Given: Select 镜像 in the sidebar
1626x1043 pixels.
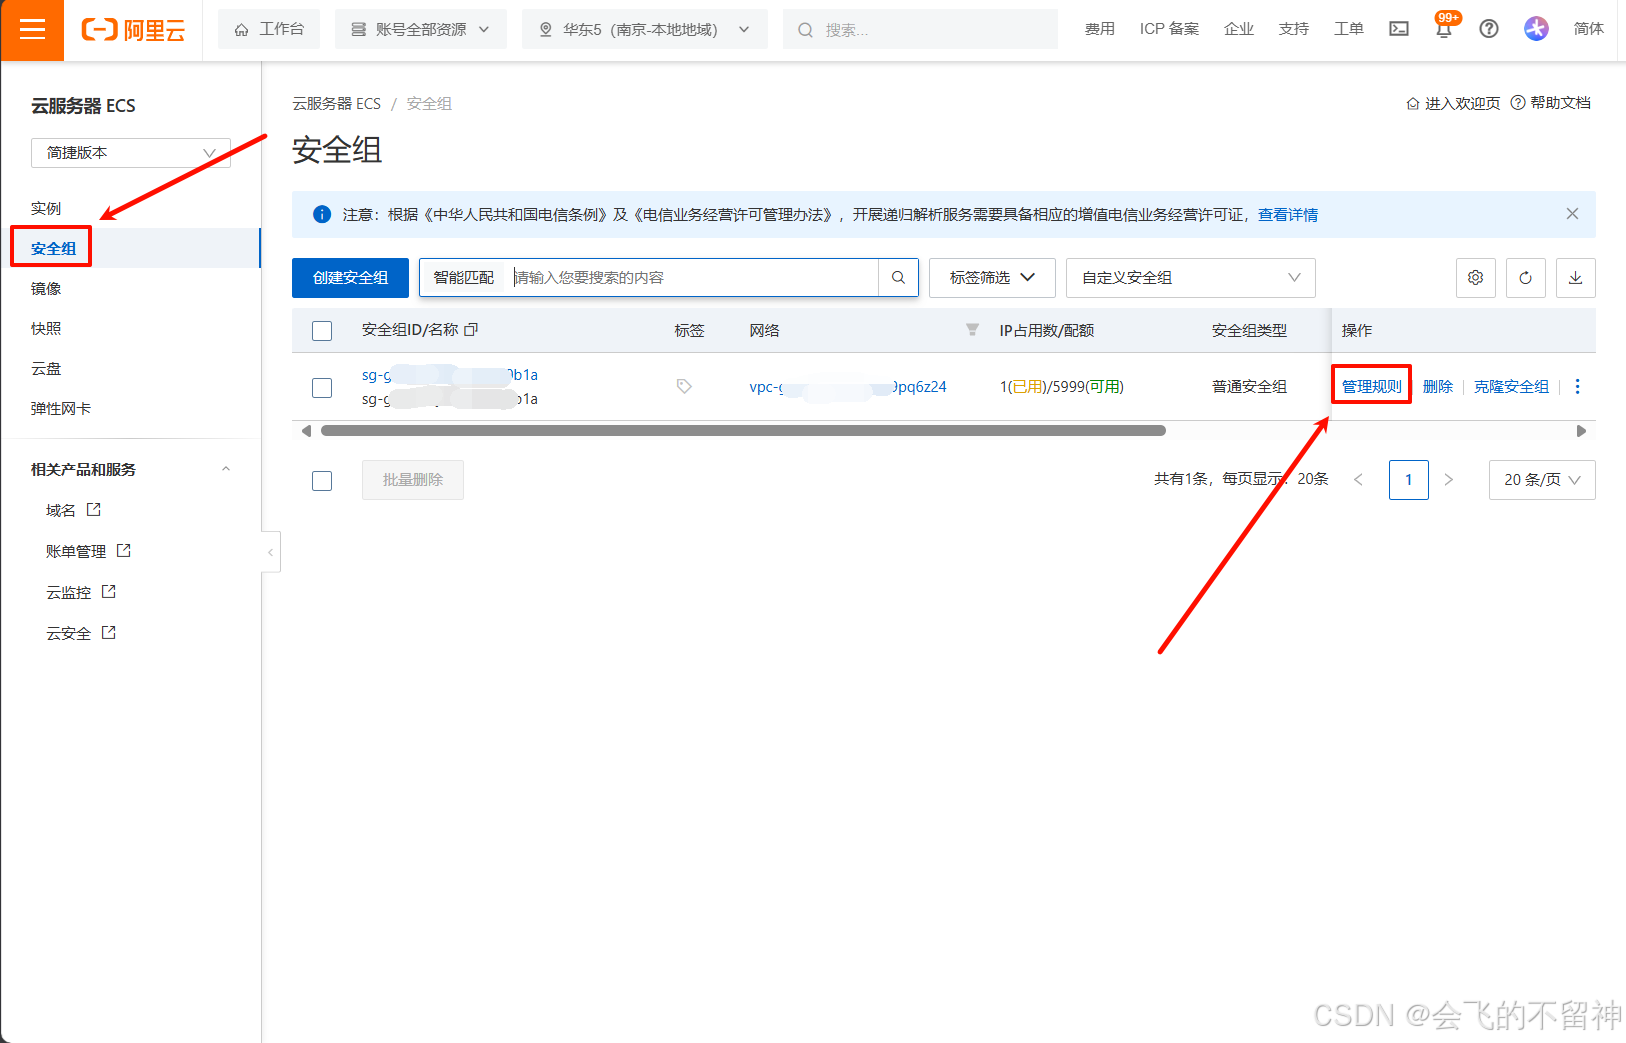Looking at the screenshot, I should point(46,288).
